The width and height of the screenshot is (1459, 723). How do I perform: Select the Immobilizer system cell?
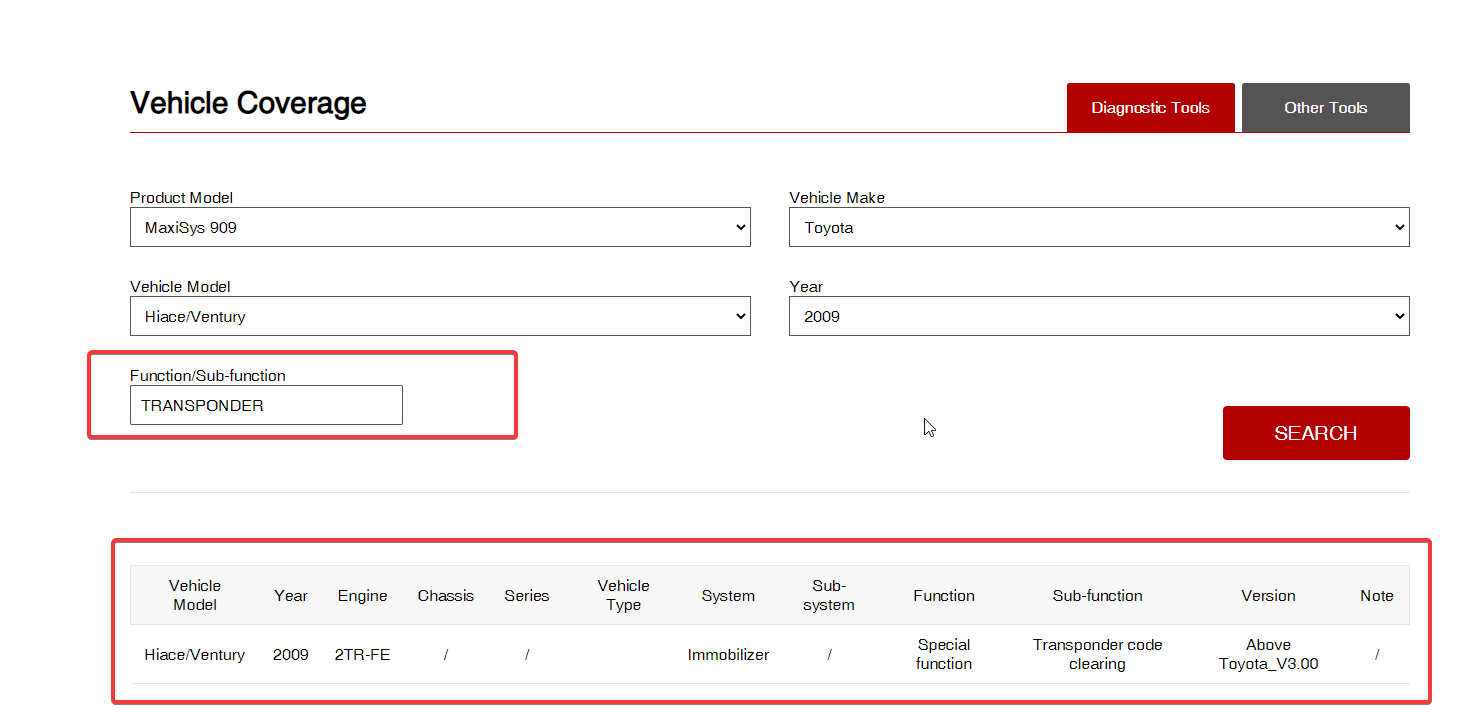coord(728,655)
